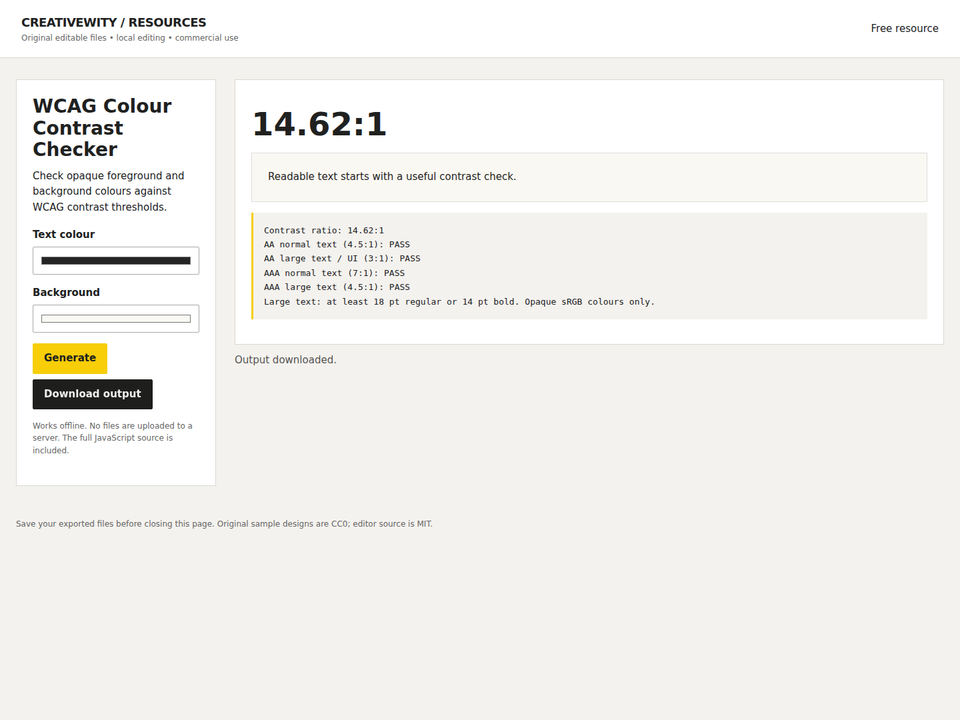Click the 'Save your exported files' footer text
The image size is (960, 720).
(x=224, y=524)
